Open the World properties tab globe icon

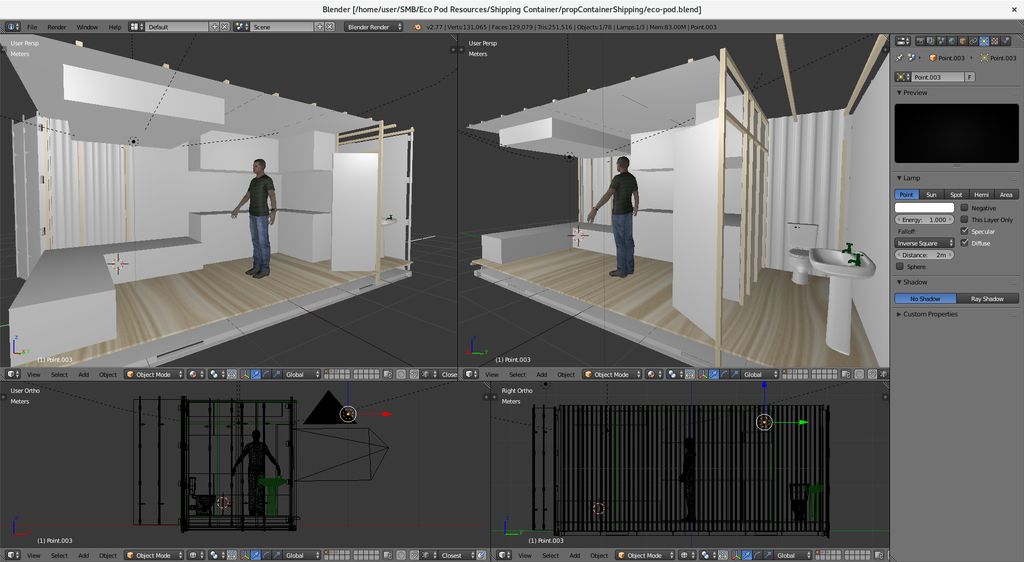pos(952,41)
